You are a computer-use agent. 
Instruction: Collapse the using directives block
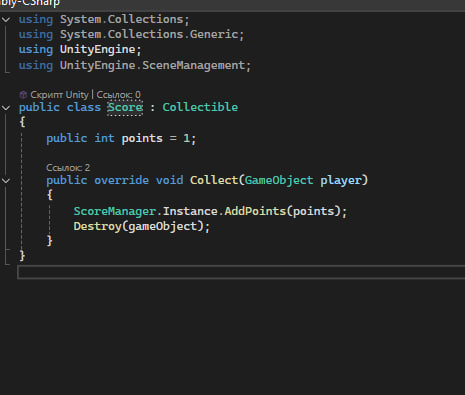click(6, 20)
